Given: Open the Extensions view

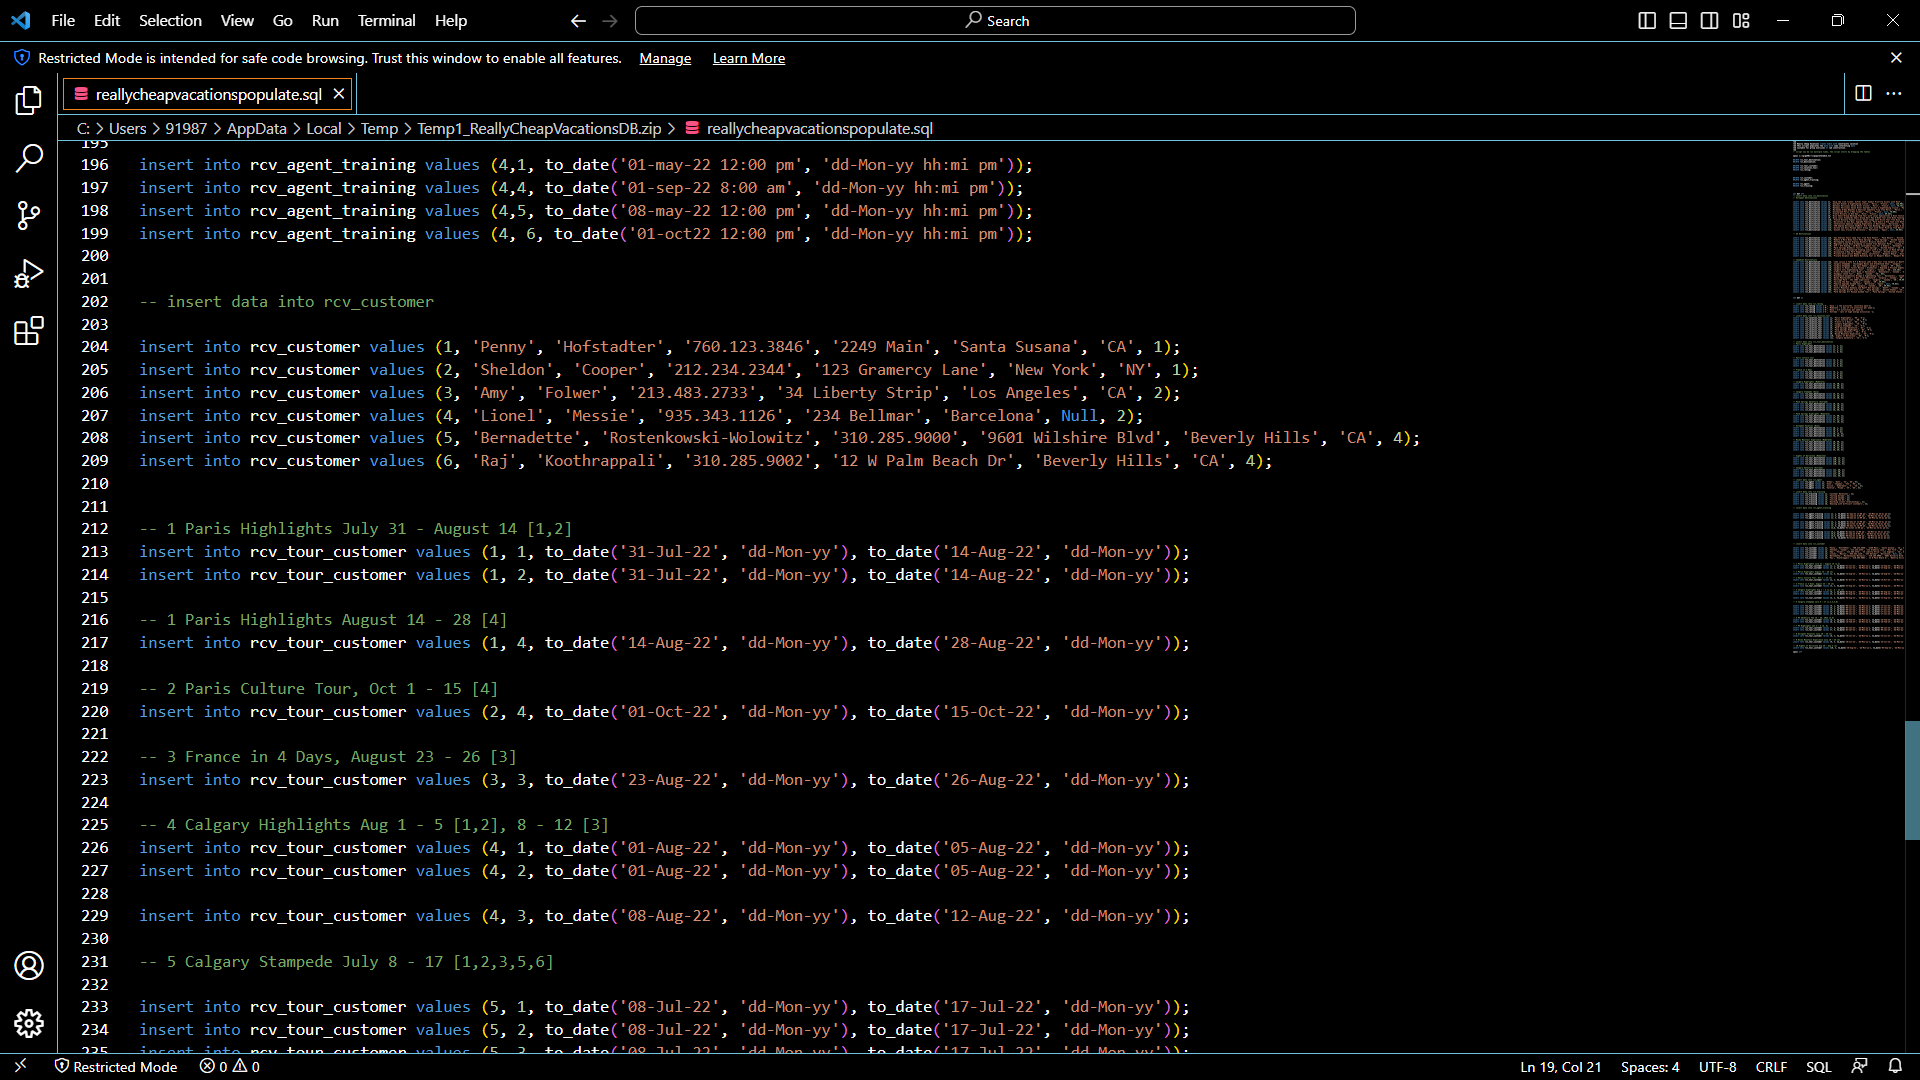Looking at the screenshot, I should (x=29, y=331).
